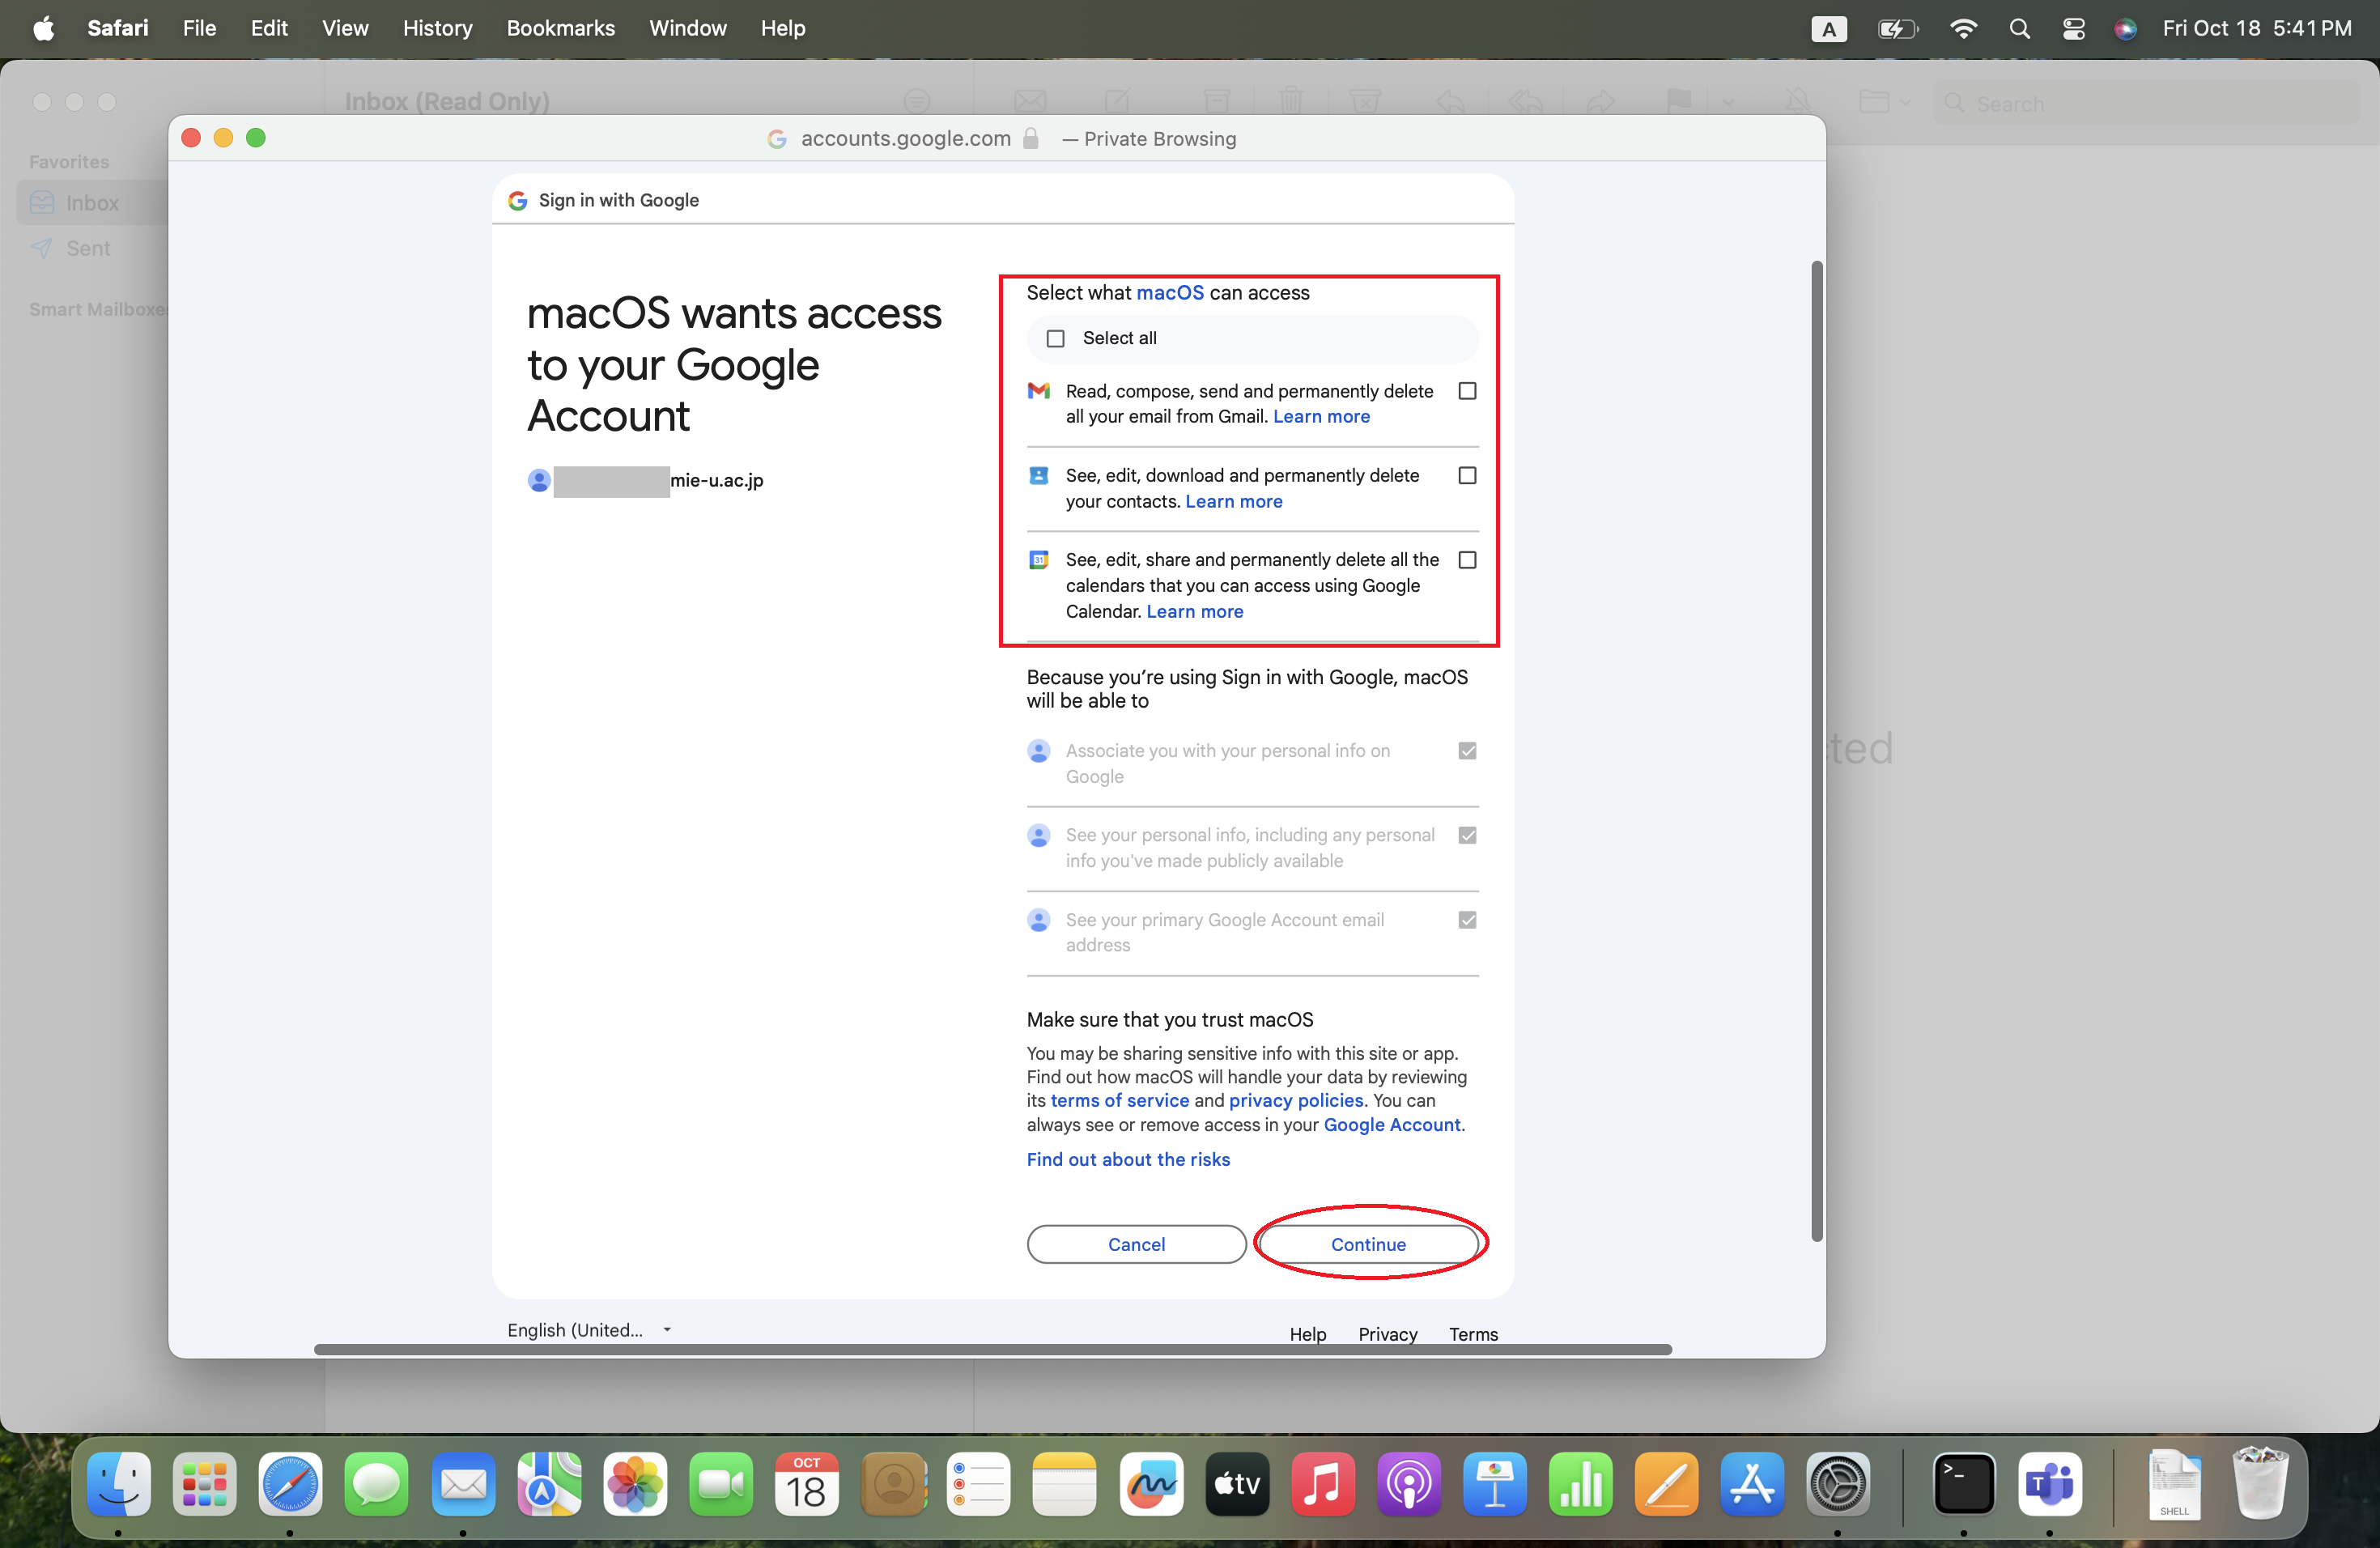This screenshot has height=1548, width=2380.
Task: Click primary Google Account email address checkbox
Action: 1467,919
